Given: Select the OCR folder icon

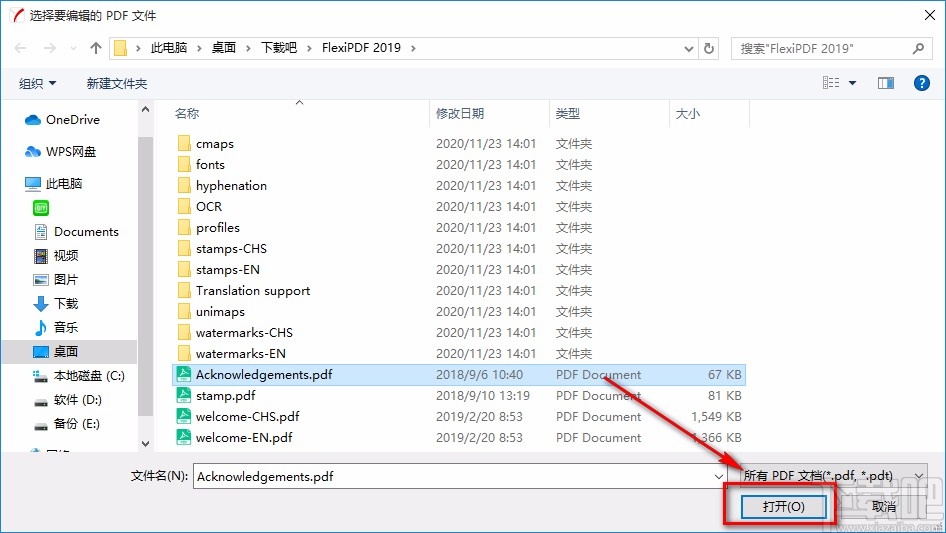Looking at the screenshot, I should click(x=184, y=206).
